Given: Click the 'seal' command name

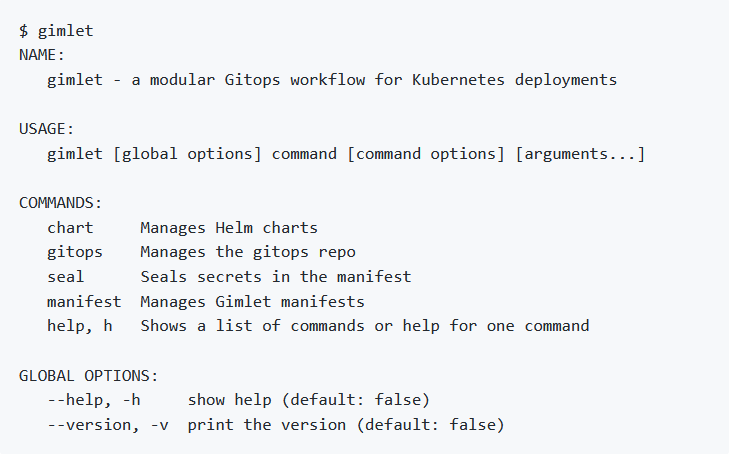Looking at the screenshot, I should coord(66,277).
